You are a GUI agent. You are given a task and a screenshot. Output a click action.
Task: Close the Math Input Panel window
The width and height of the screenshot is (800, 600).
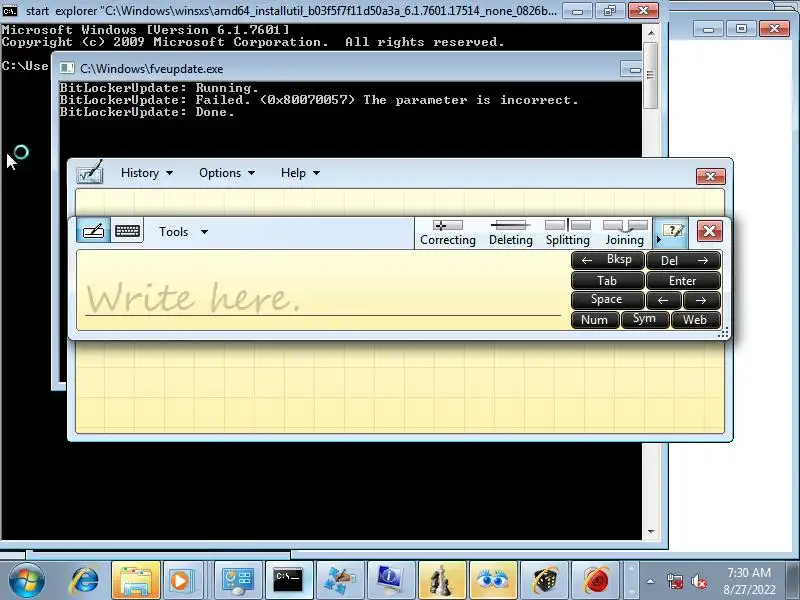click(x=710, y=176)
